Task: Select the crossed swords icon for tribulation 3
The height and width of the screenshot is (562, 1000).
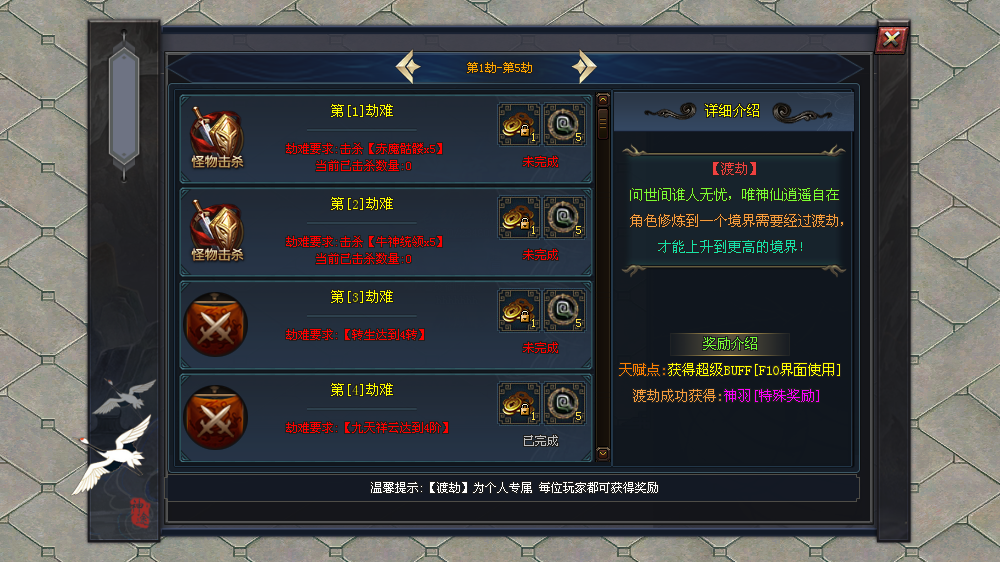Action: click(x=216, y=325)
